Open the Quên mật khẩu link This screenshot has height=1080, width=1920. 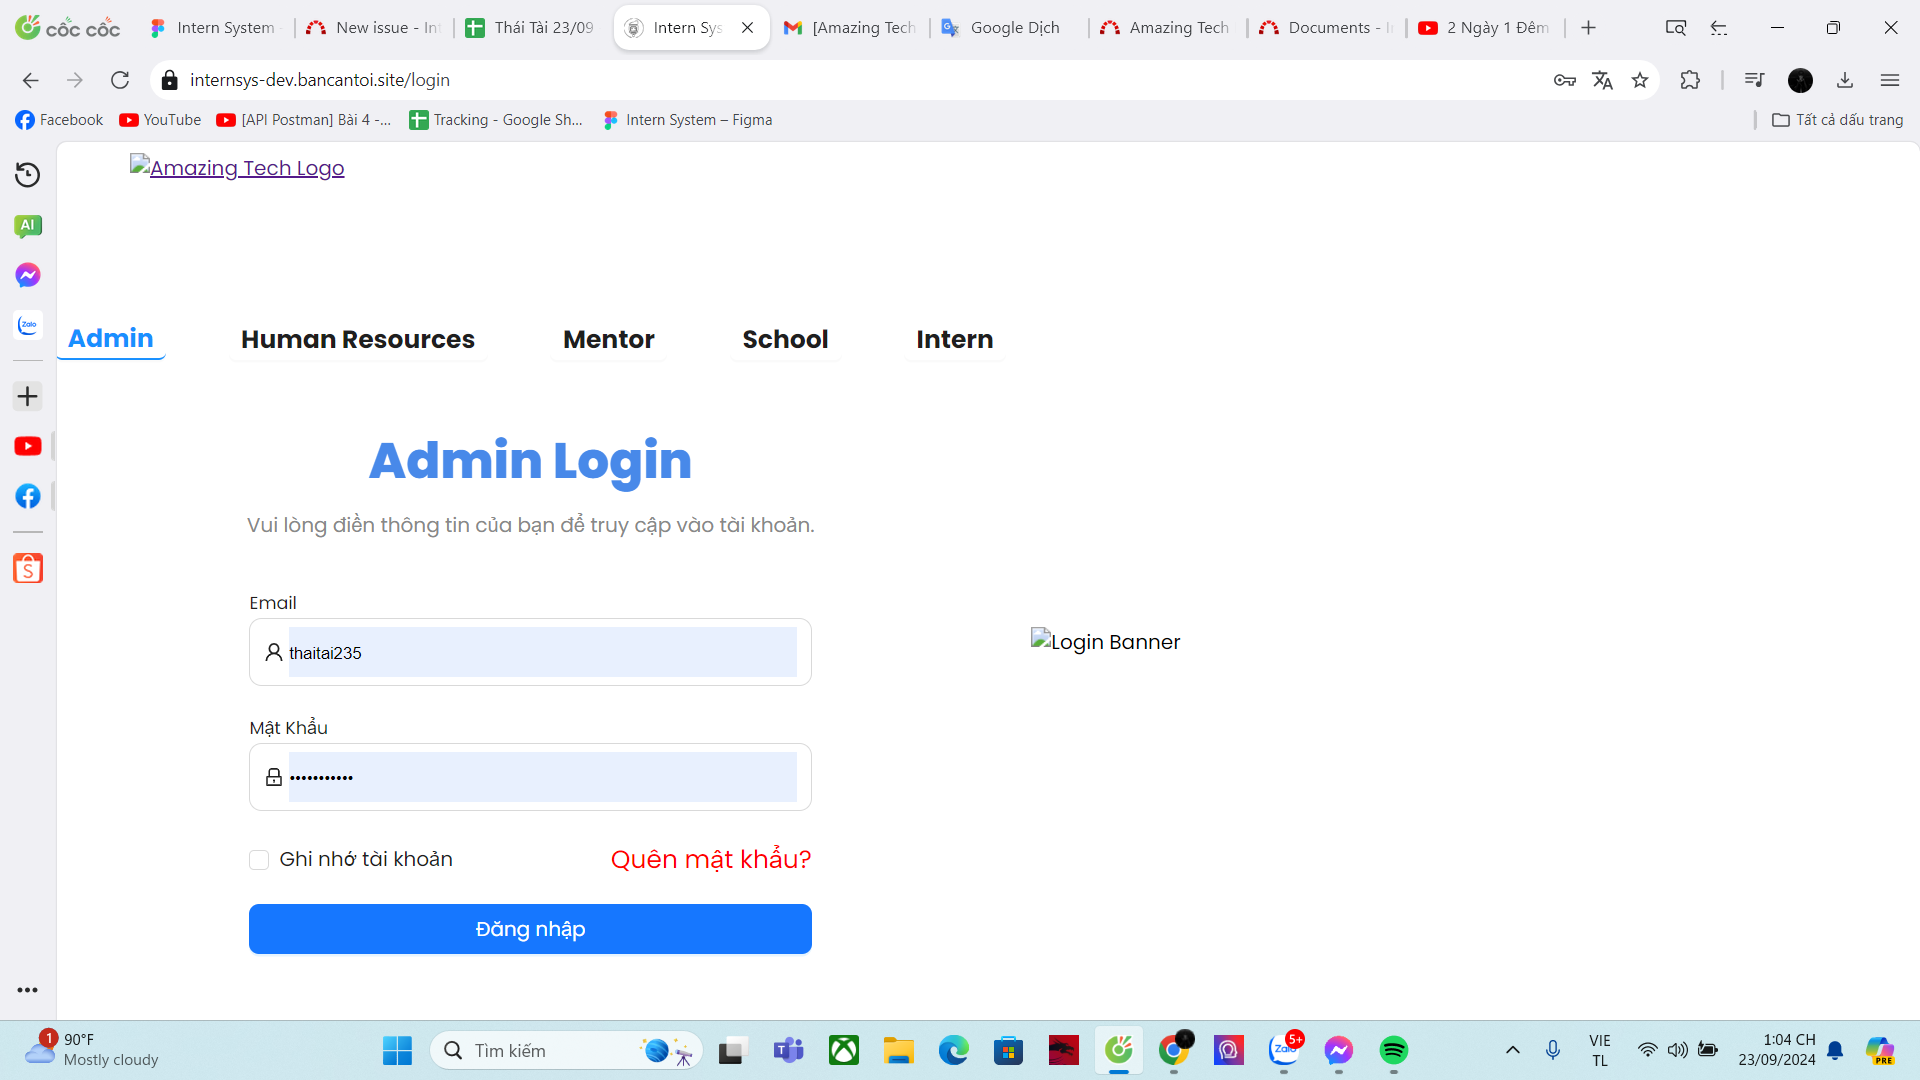click(x=710, y=859)
